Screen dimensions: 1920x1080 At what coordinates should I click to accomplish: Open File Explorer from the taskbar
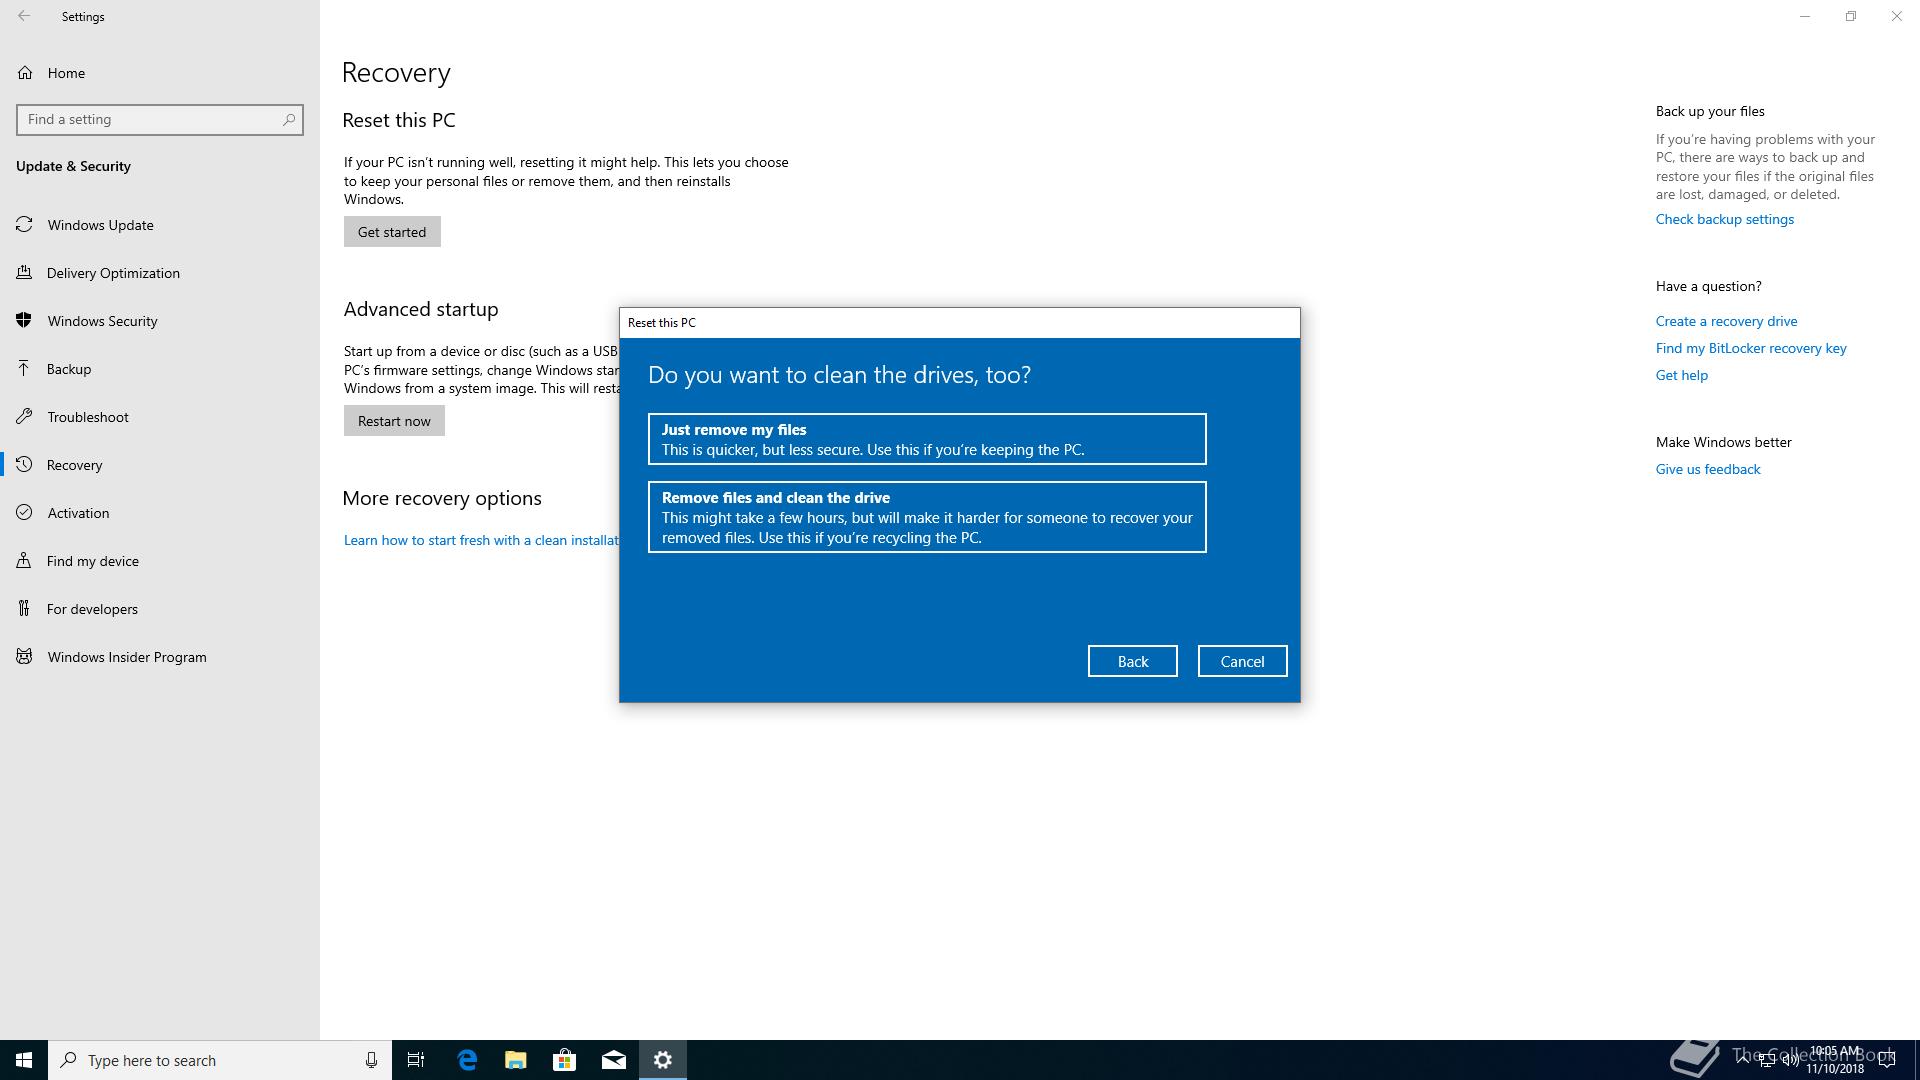point(516,1060)
